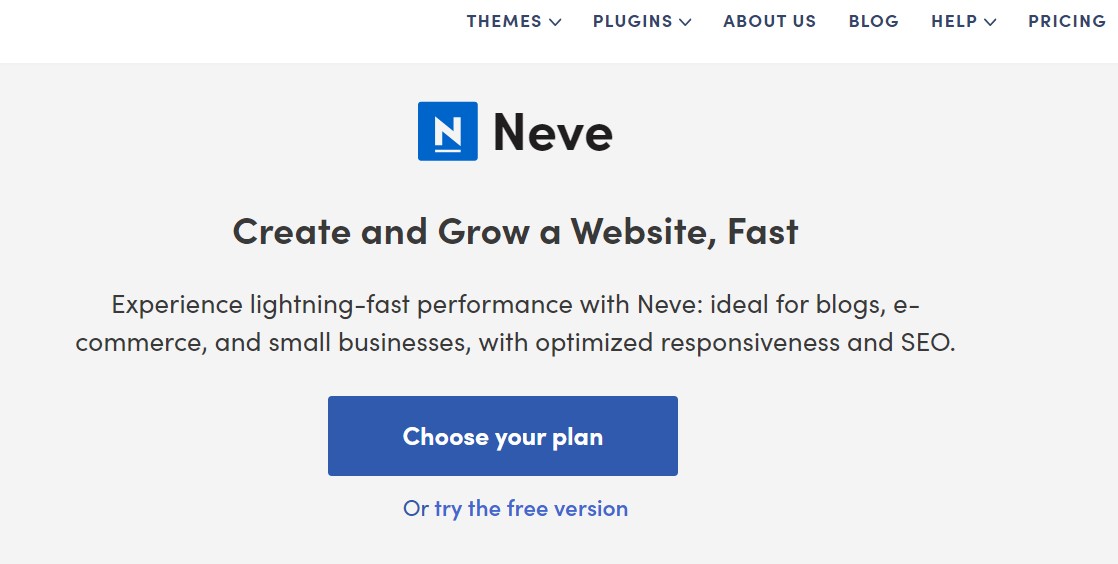Navigate to Pricing in the header
This screenshot has width=1118, height=564.
(1066, 21)
